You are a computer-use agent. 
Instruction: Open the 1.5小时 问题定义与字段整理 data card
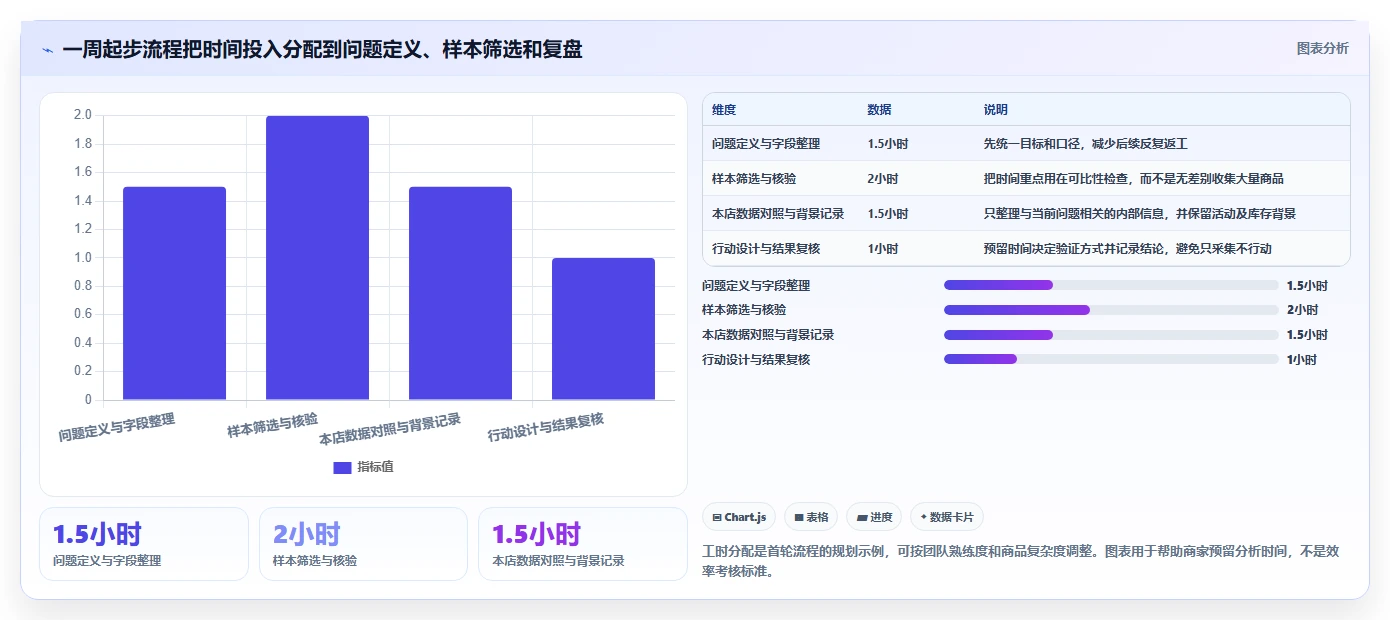(x=144, y=544)
